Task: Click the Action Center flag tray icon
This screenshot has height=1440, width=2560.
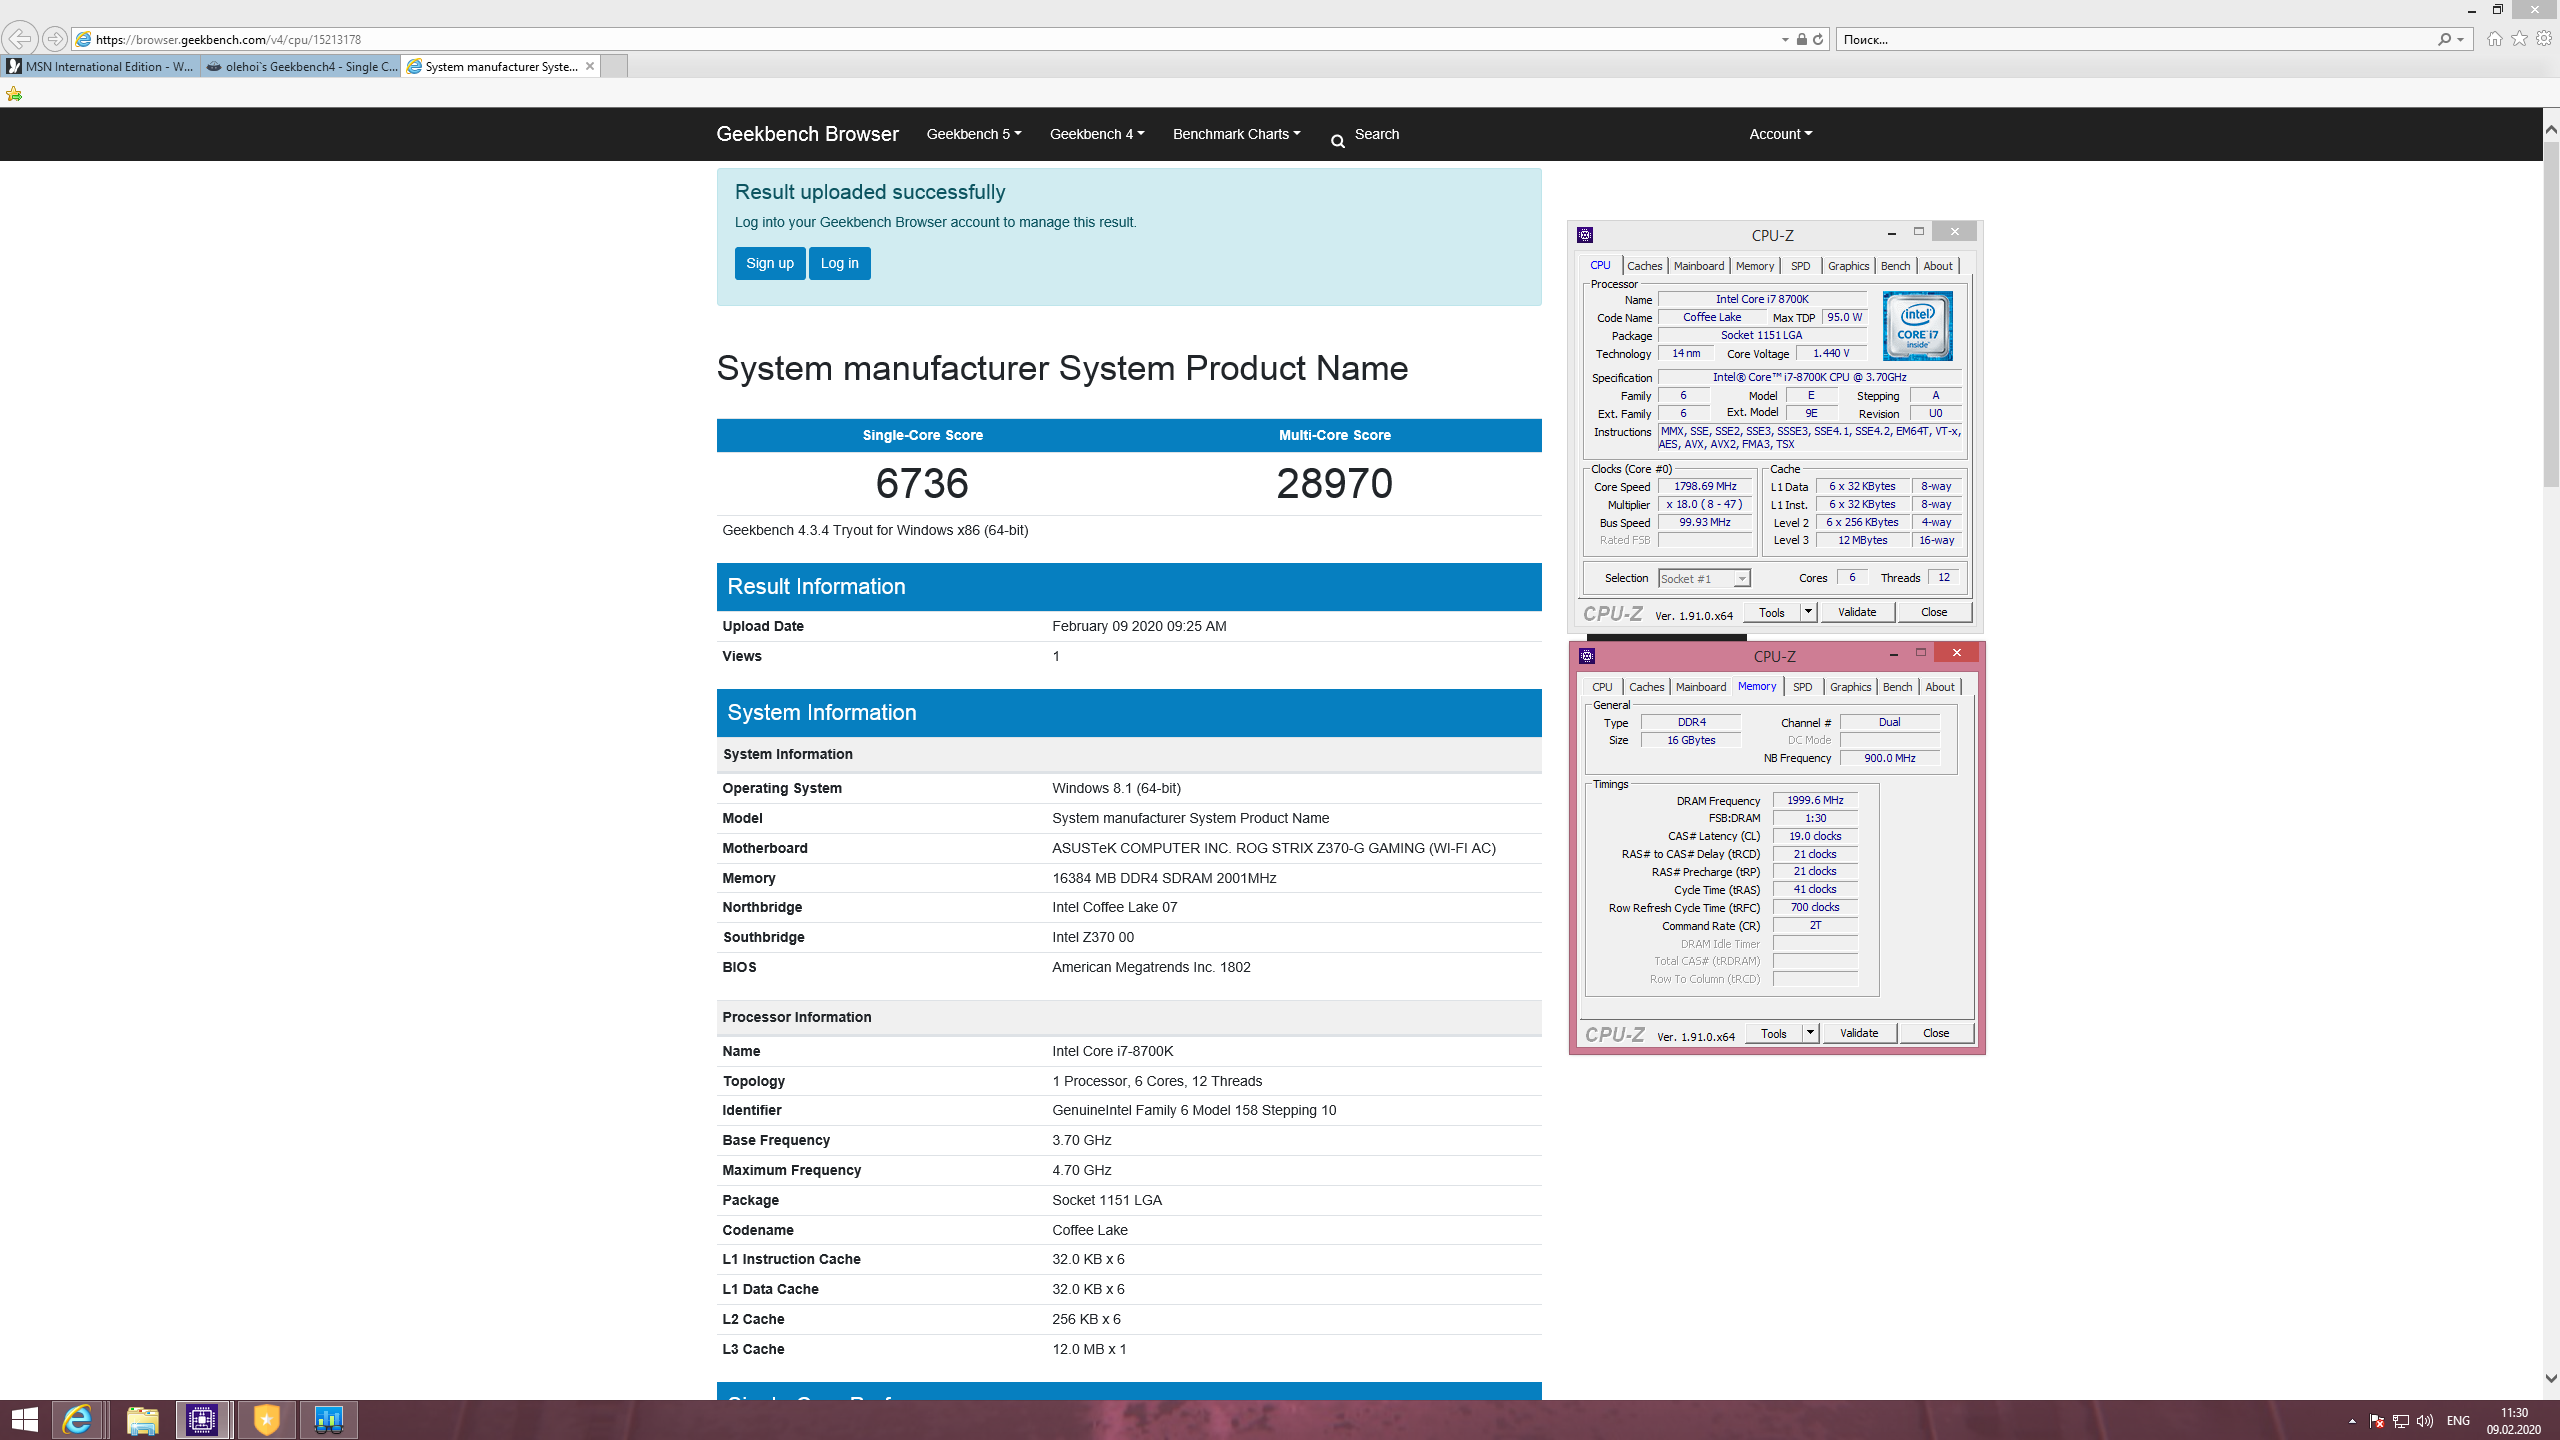Action: pos(2377,1421)
